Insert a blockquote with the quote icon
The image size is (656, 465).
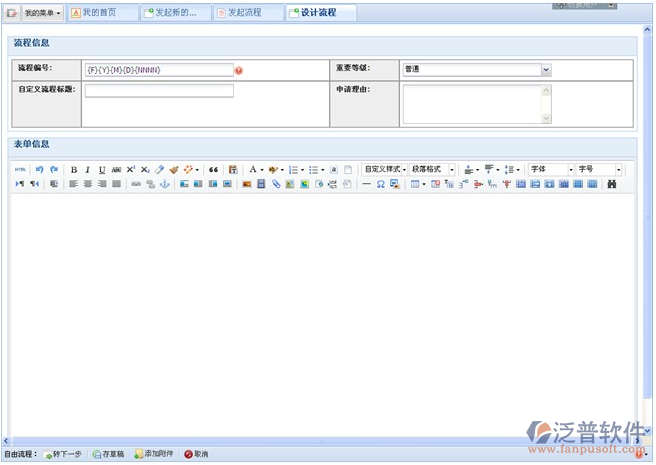(213, 170)
